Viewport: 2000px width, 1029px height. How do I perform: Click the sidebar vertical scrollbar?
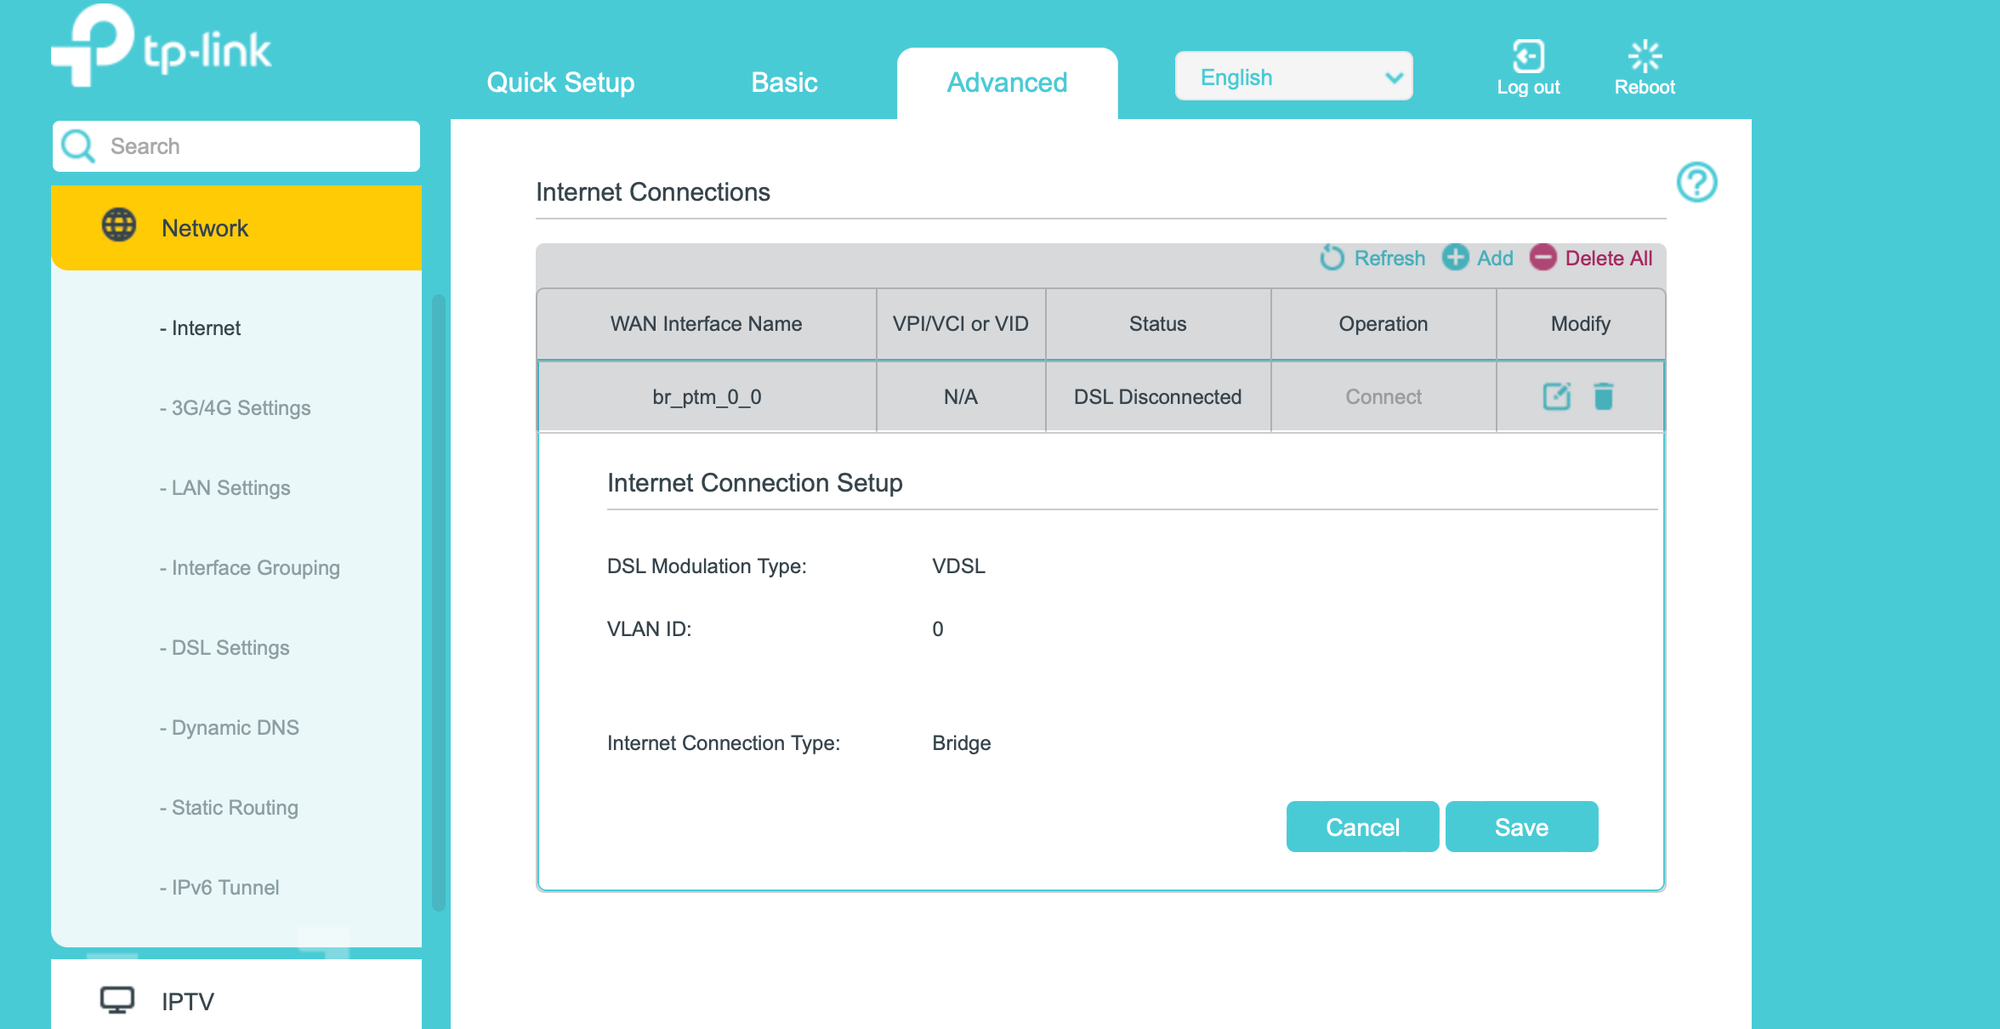[x=438, y=600]
